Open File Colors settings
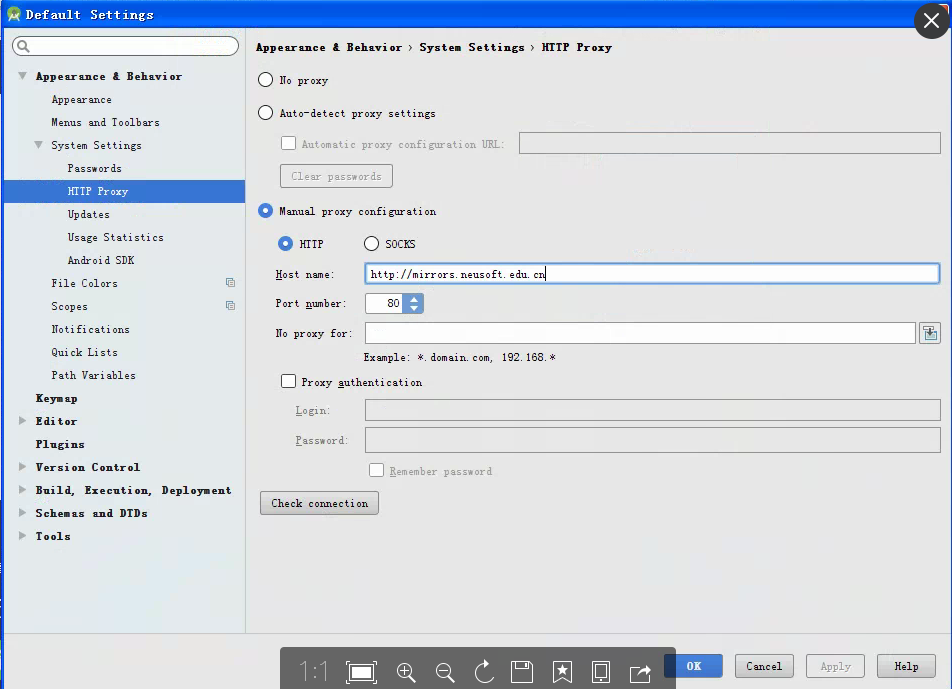The height and width of the screenshot is (689, 952). coord(84,283)
